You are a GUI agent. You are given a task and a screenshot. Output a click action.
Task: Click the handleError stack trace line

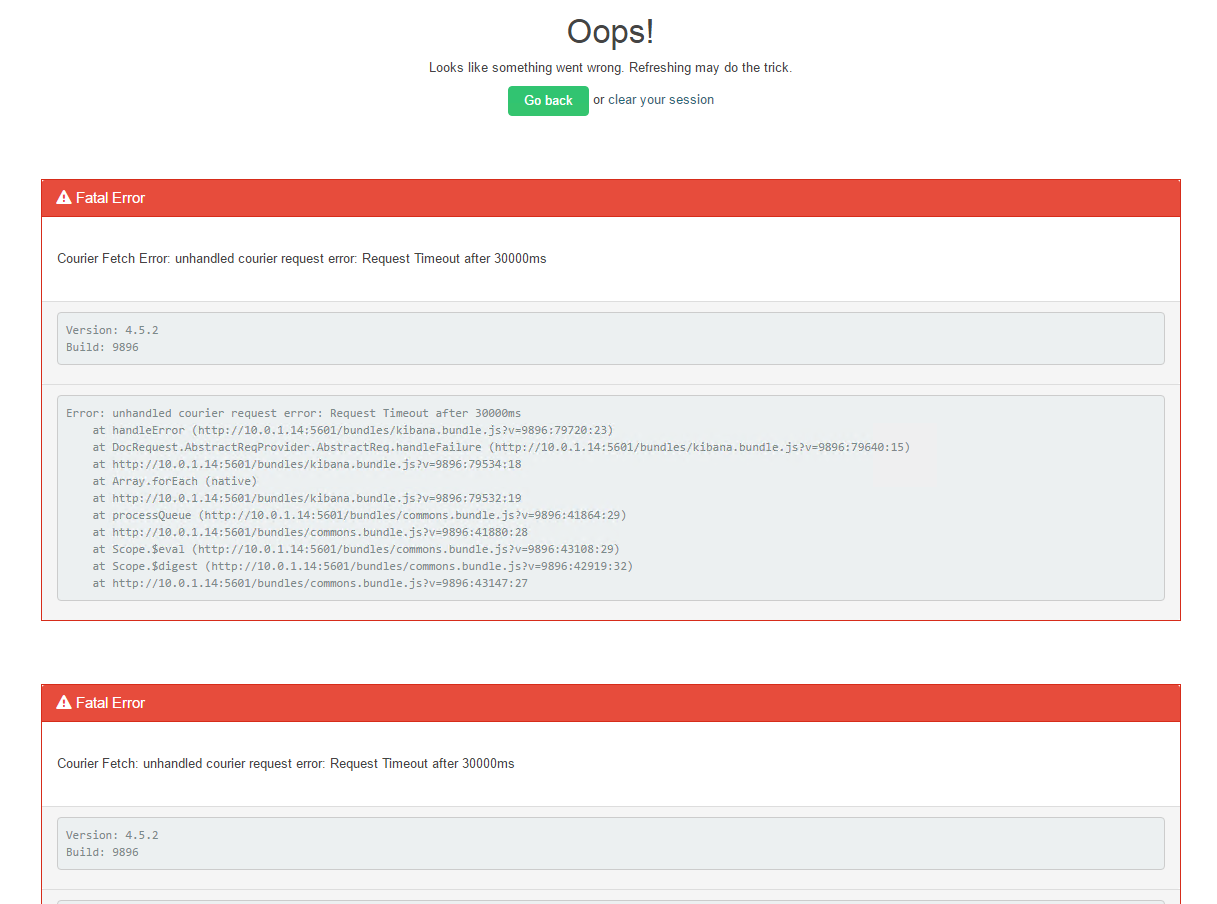click(x=353, y=430)
